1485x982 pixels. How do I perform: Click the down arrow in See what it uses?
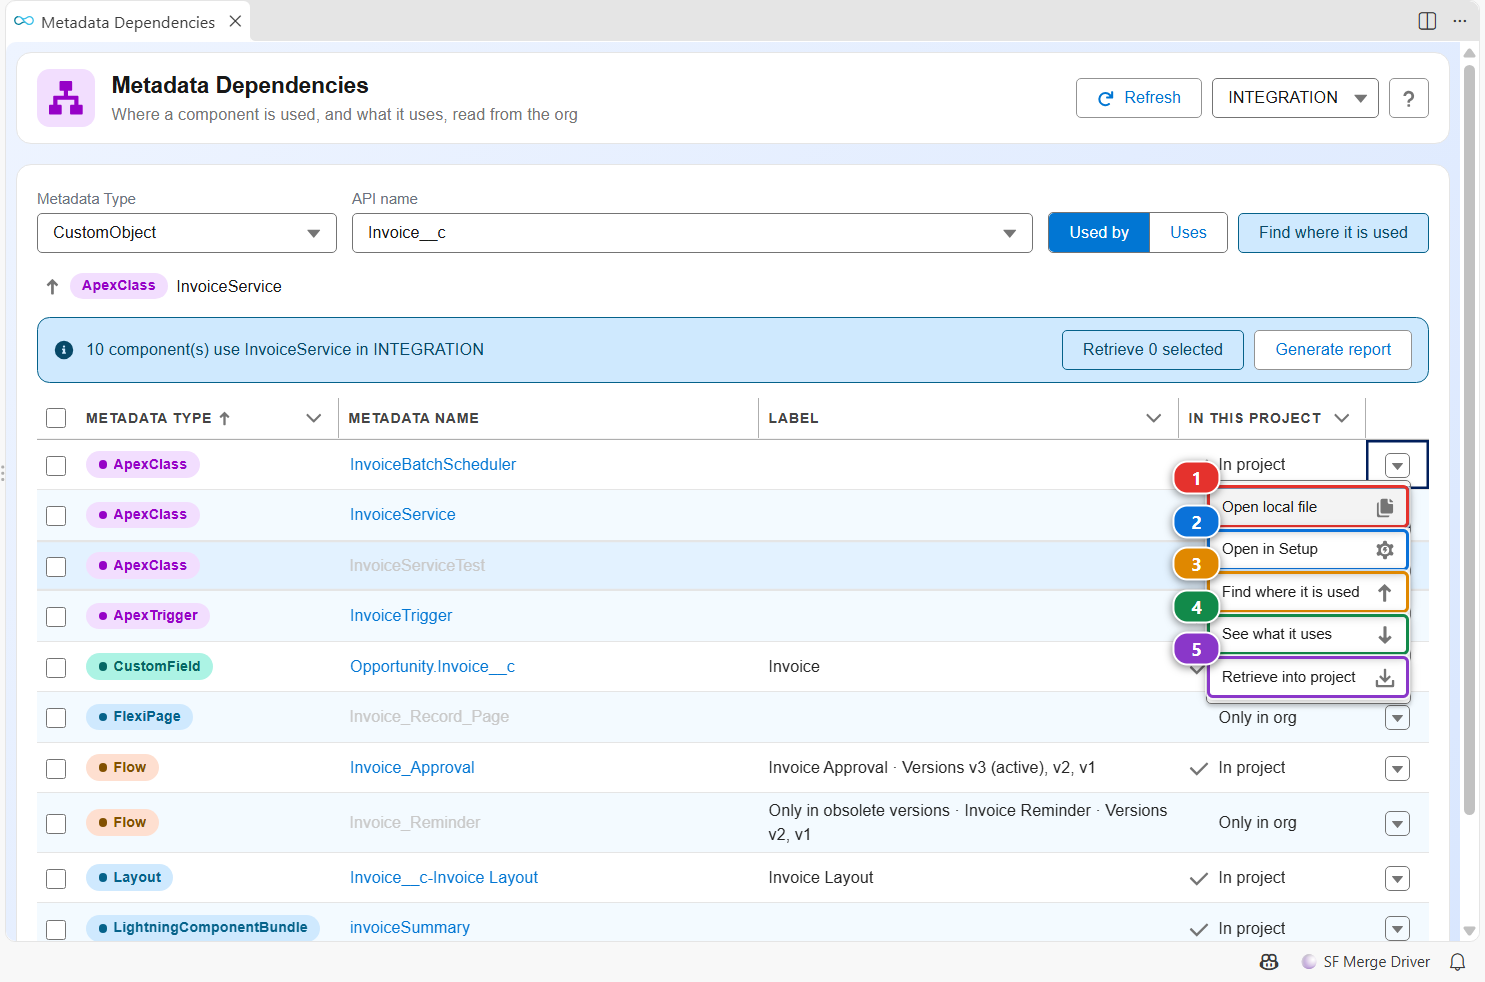click(x=1385, y=634)
